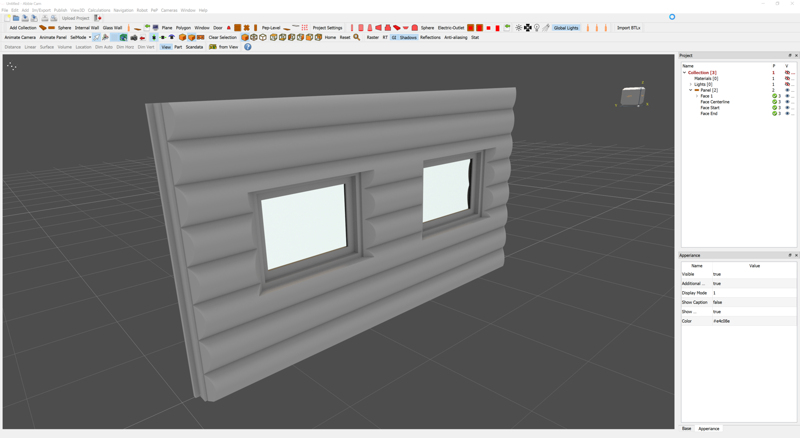
Task: Toggle hidden eye for Collection [3]
Action: (787, 72)
